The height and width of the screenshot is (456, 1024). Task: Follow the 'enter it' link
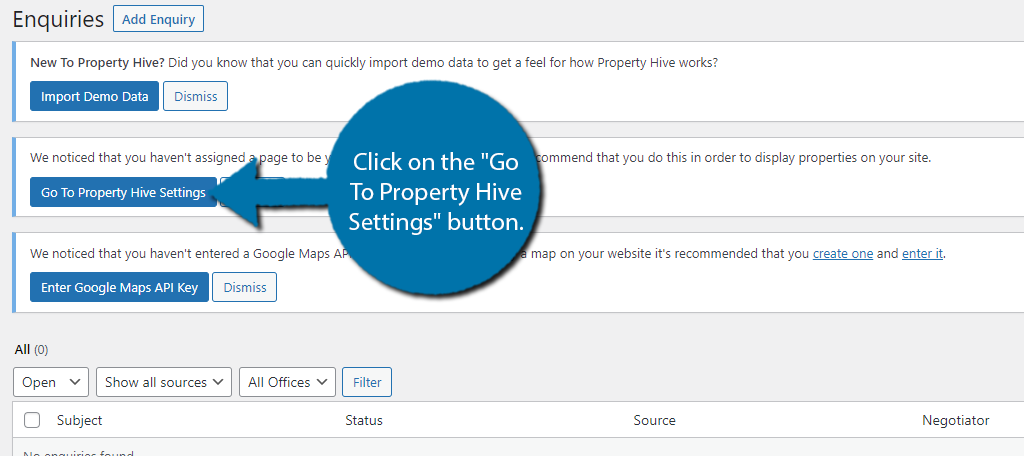[922, 253]
